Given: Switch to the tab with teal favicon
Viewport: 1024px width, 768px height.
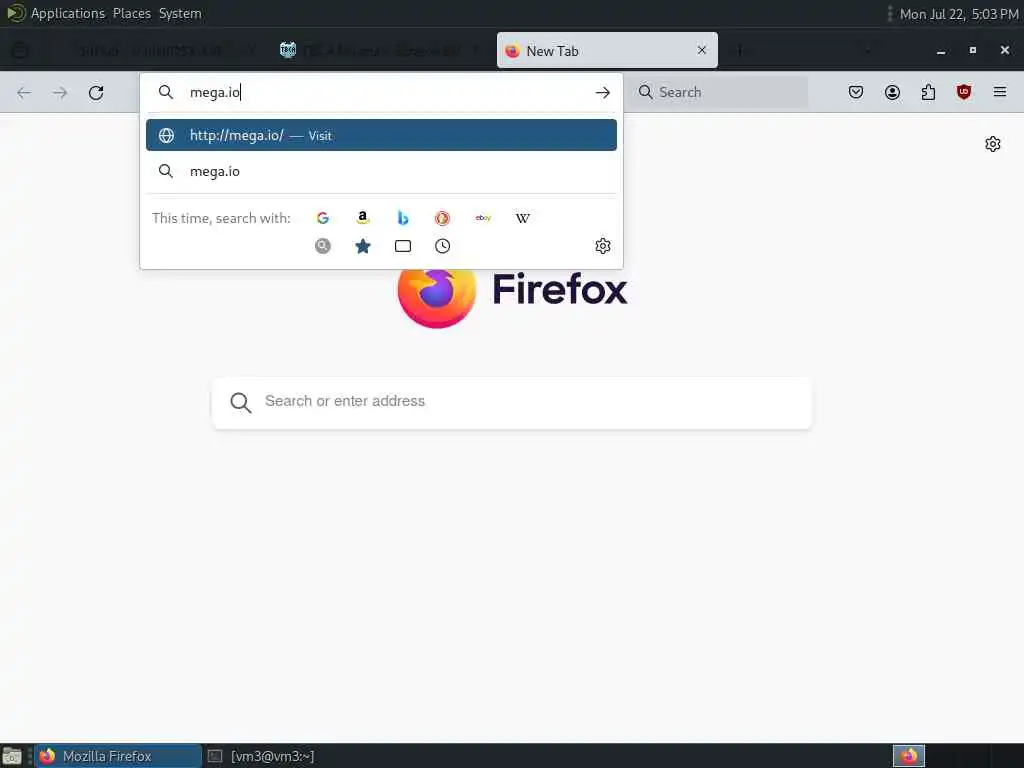Looking at the screenshot, I should (x=380, y=50).
